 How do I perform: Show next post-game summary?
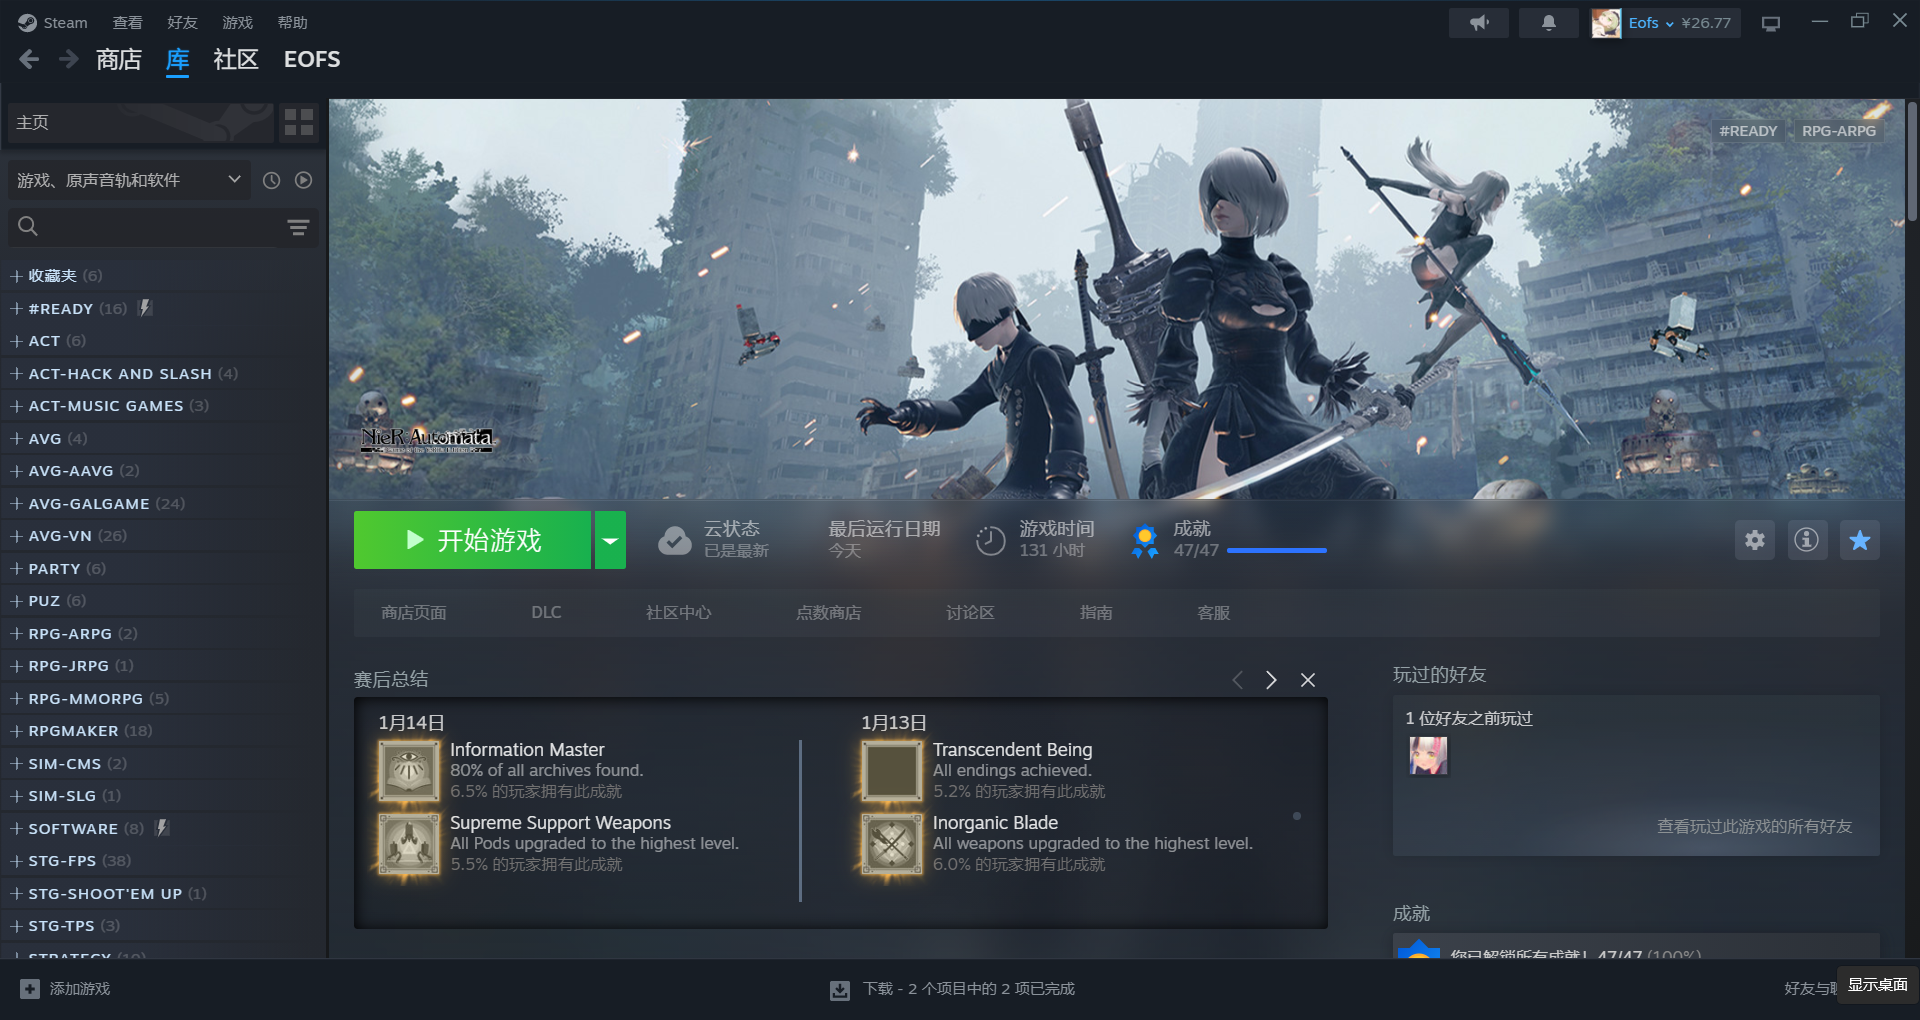pos(1271,680)
